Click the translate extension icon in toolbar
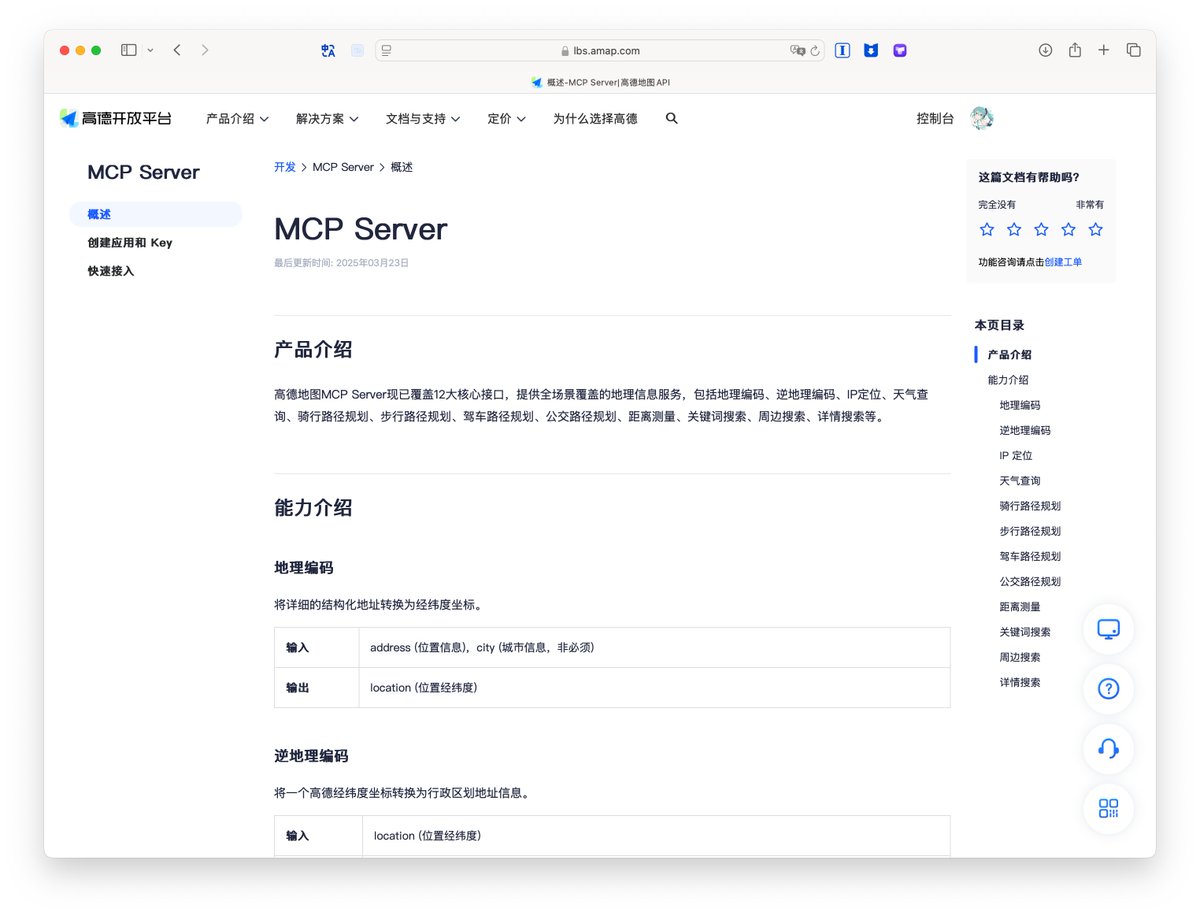 (x=328, y=50)
